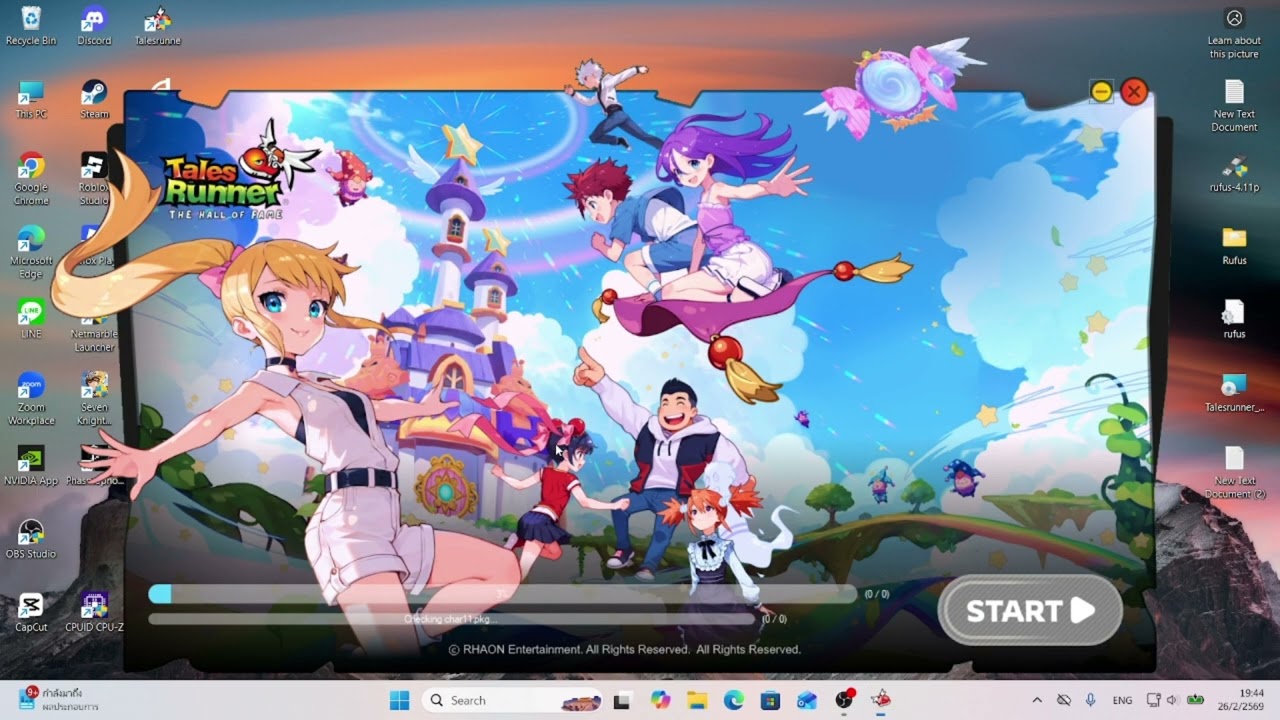Click the battery icon in system tray
Image resolution: width=1280 pixels, height=720 pixels.
point(1195,700)
